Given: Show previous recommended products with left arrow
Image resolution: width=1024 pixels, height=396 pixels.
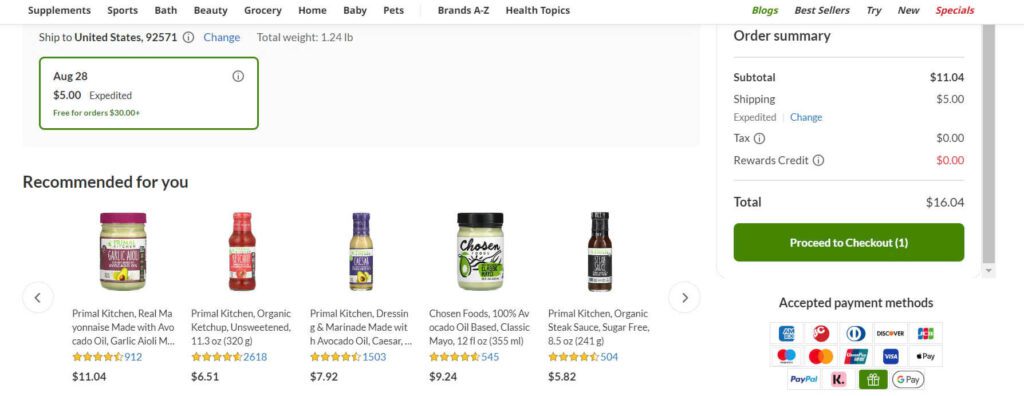Looking at the screenshot, I should point(38,298).
